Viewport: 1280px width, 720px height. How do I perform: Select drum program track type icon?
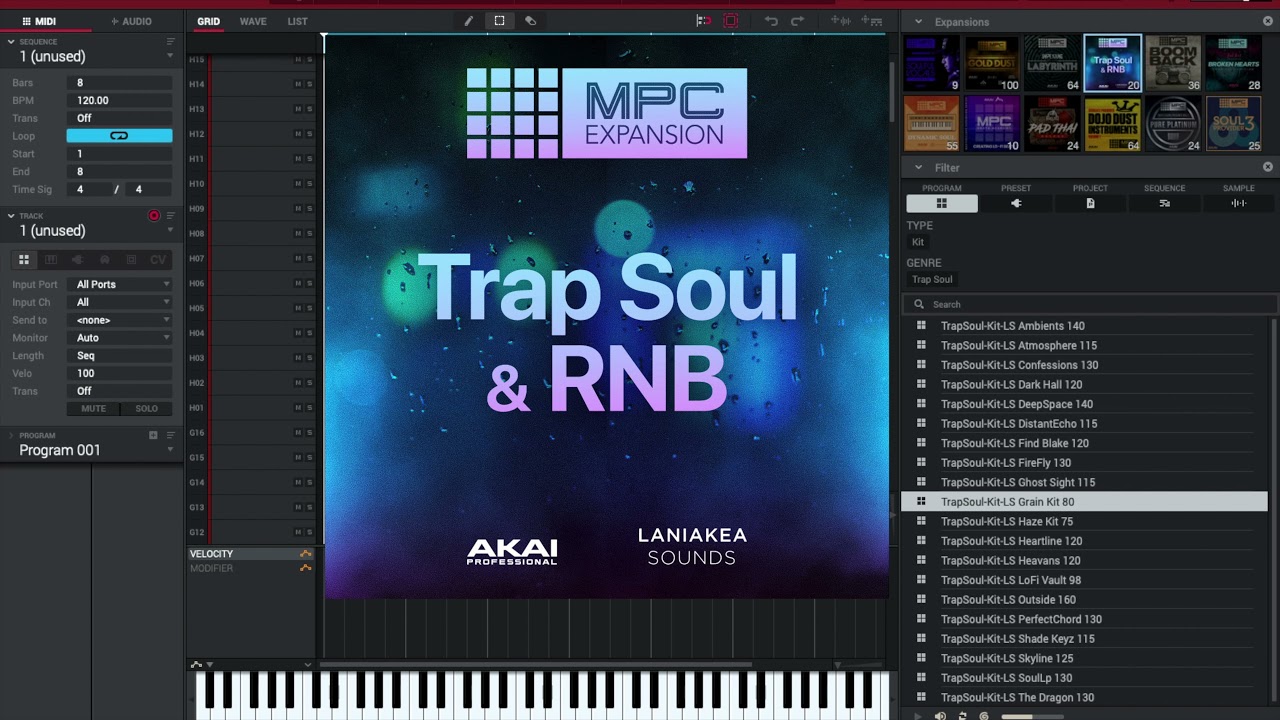pyautogui.click(x=24, y=260)
